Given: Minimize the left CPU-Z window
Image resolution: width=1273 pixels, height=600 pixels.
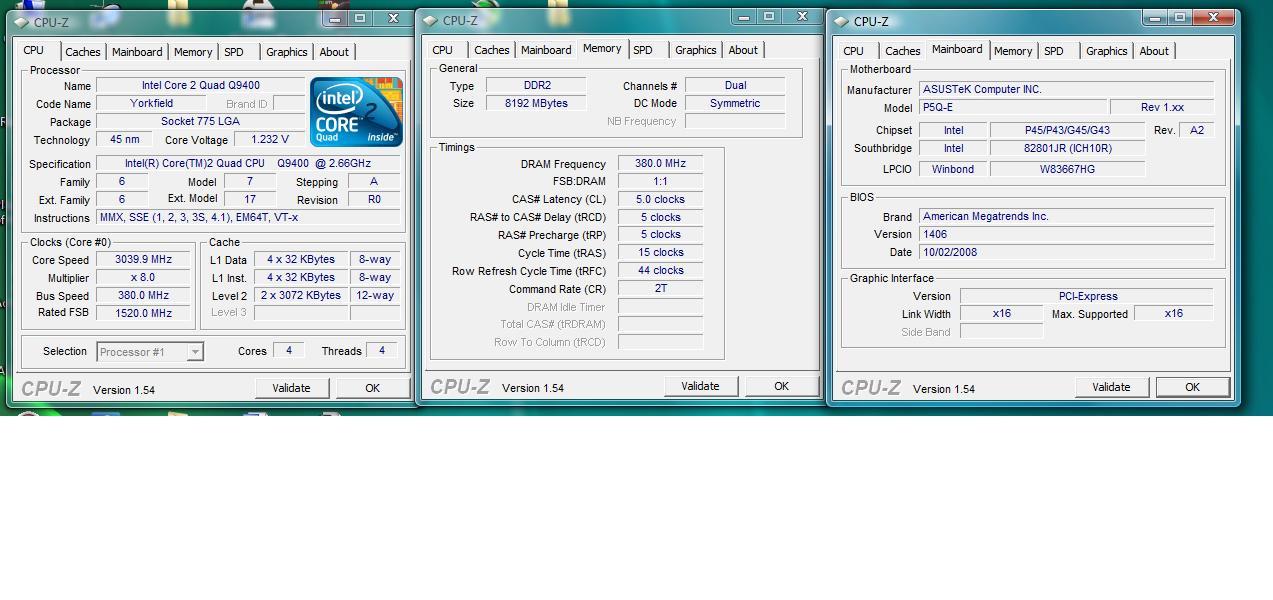Looking at the screenshot, I should tap(335, 18).
